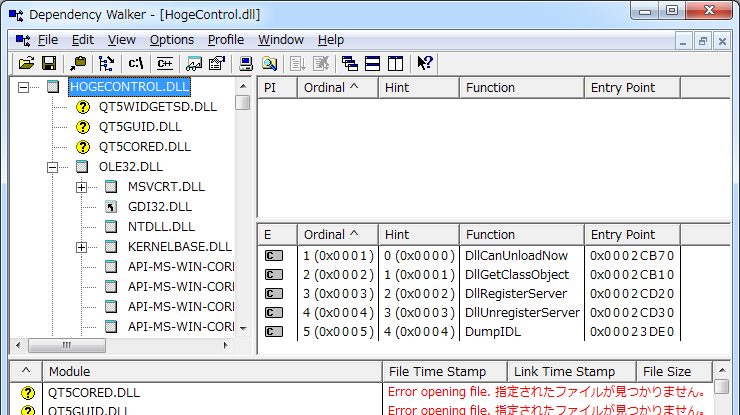The image size is (740, 415).
Task: Open a file with the toolbar folder icon
Action: [x=26, y=63]
